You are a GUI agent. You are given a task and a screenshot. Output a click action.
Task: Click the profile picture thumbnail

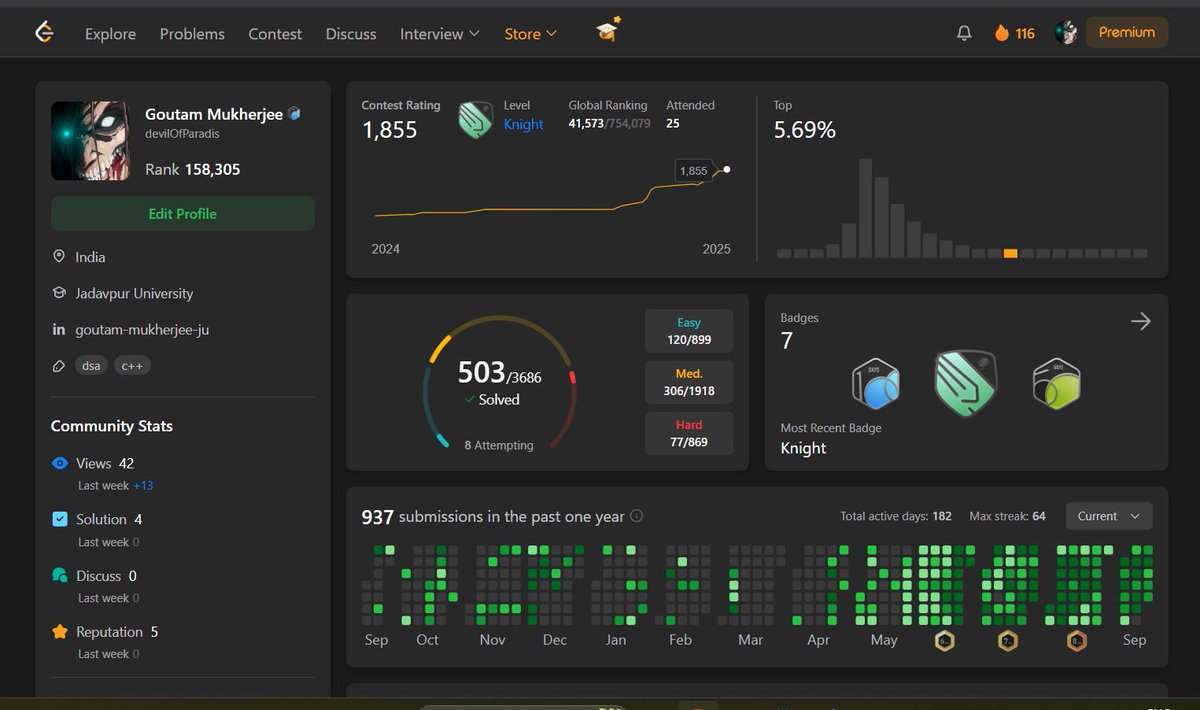pos(91,141)
